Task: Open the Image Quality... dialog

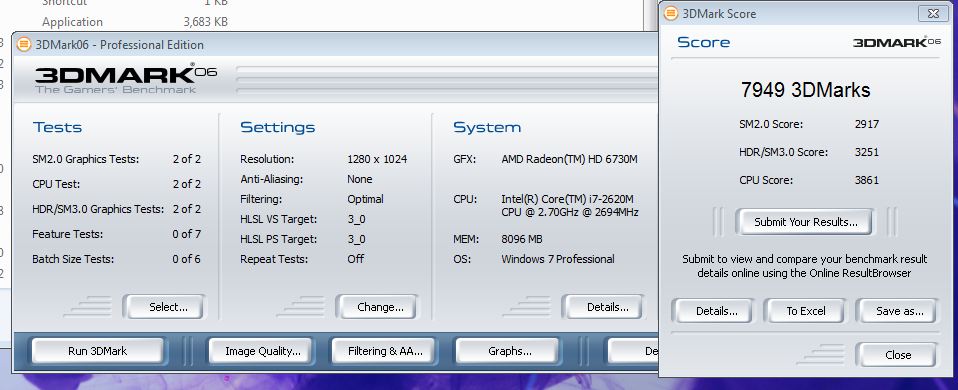Action: pos(260,351)
